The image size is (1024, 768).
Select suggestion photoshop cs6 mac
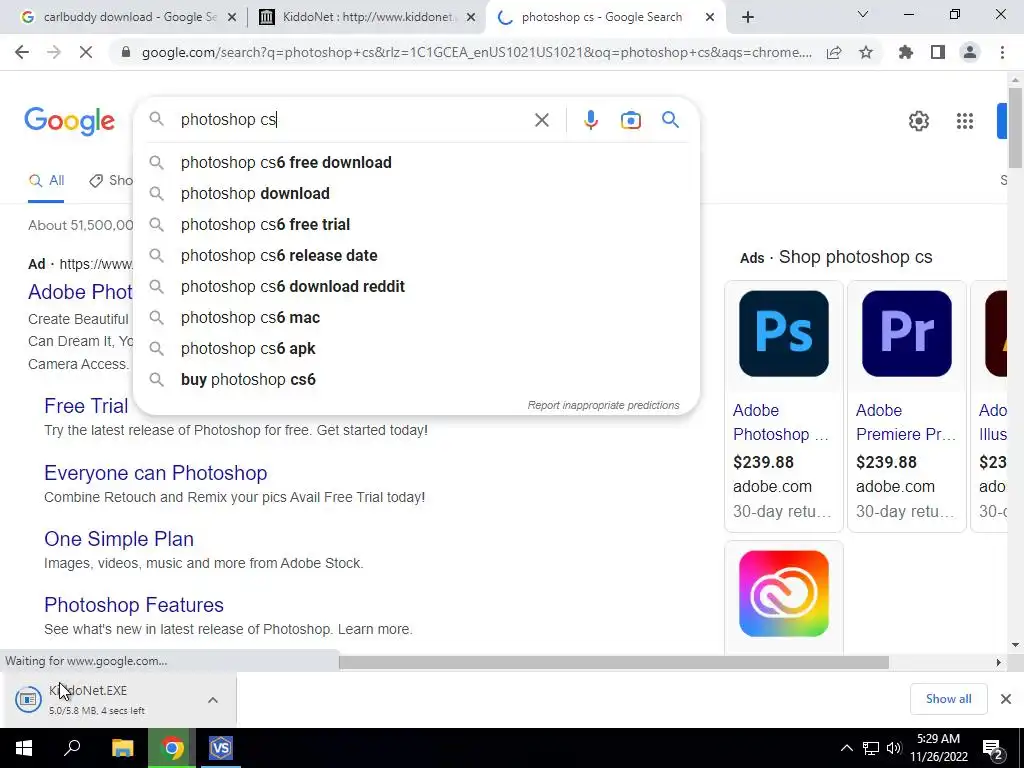pos(250,317)
